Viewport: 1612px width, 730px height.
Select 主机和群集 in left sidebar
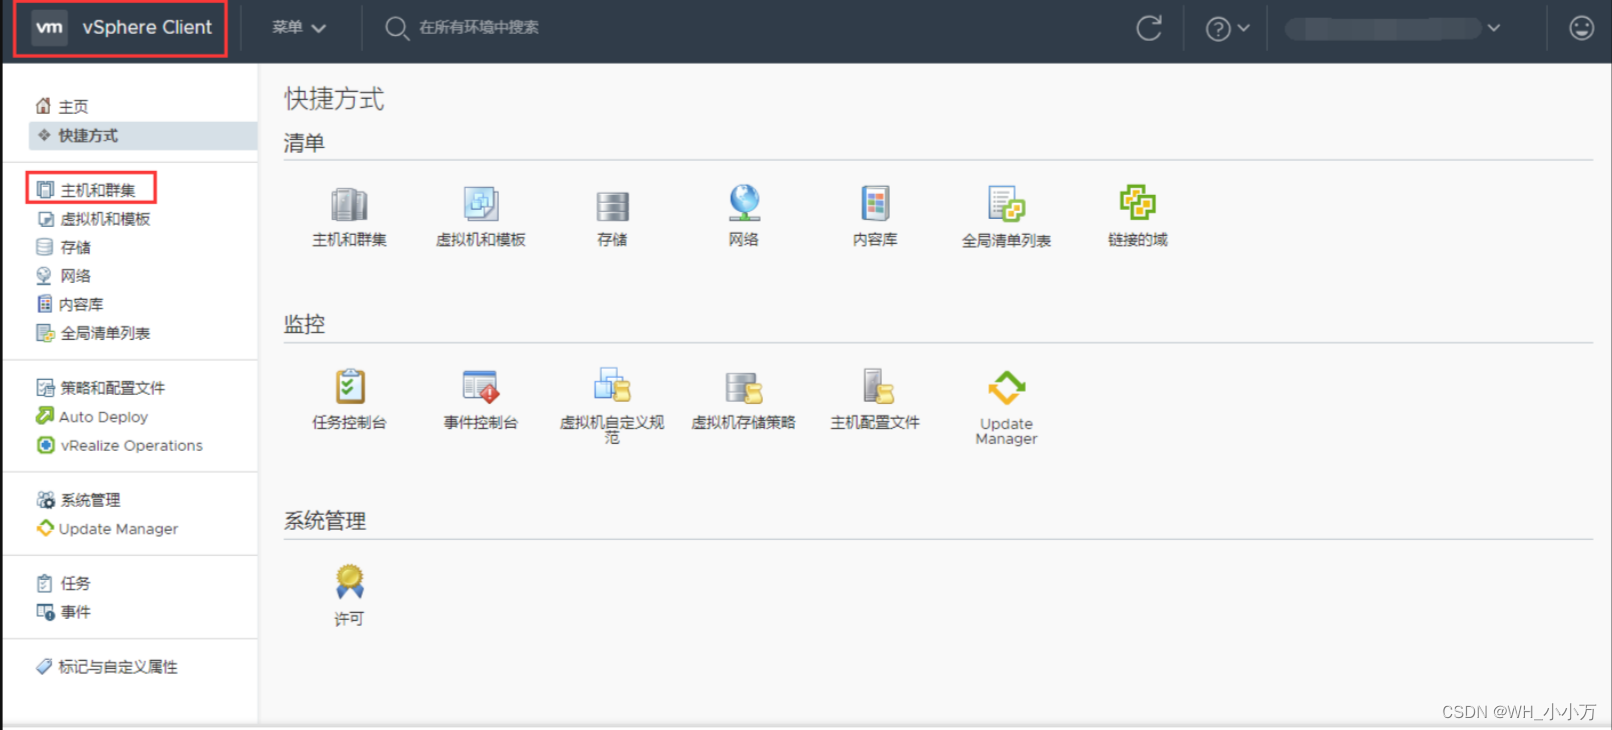[x=86, y=190]
